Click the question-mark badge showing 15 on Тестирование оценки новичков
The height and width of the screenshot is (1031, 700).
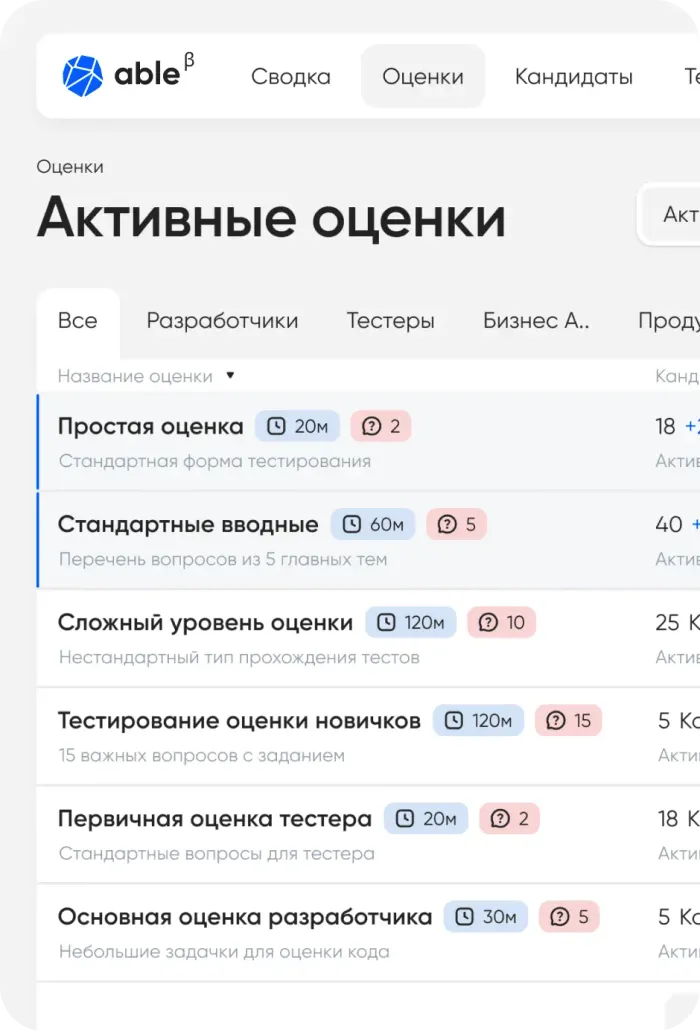[x=568, y=720]
